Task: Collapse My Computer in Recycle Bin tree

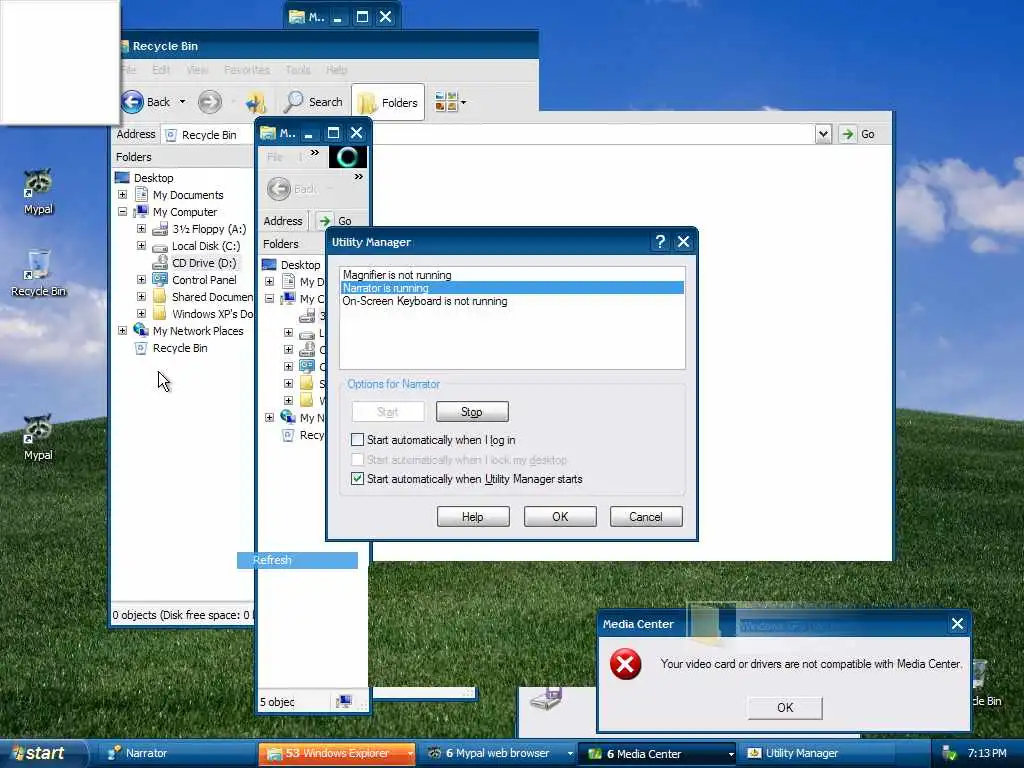Action: 122,212
